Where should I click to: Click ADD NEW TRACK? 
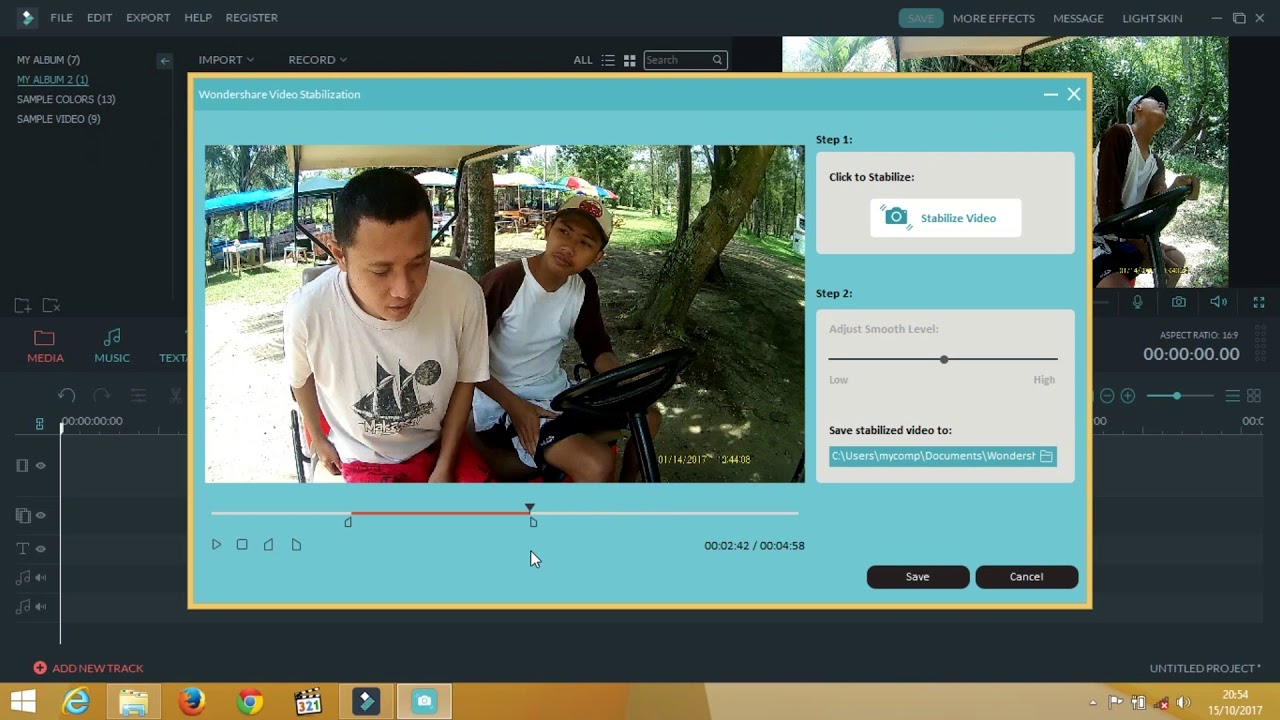coord(88,668)
